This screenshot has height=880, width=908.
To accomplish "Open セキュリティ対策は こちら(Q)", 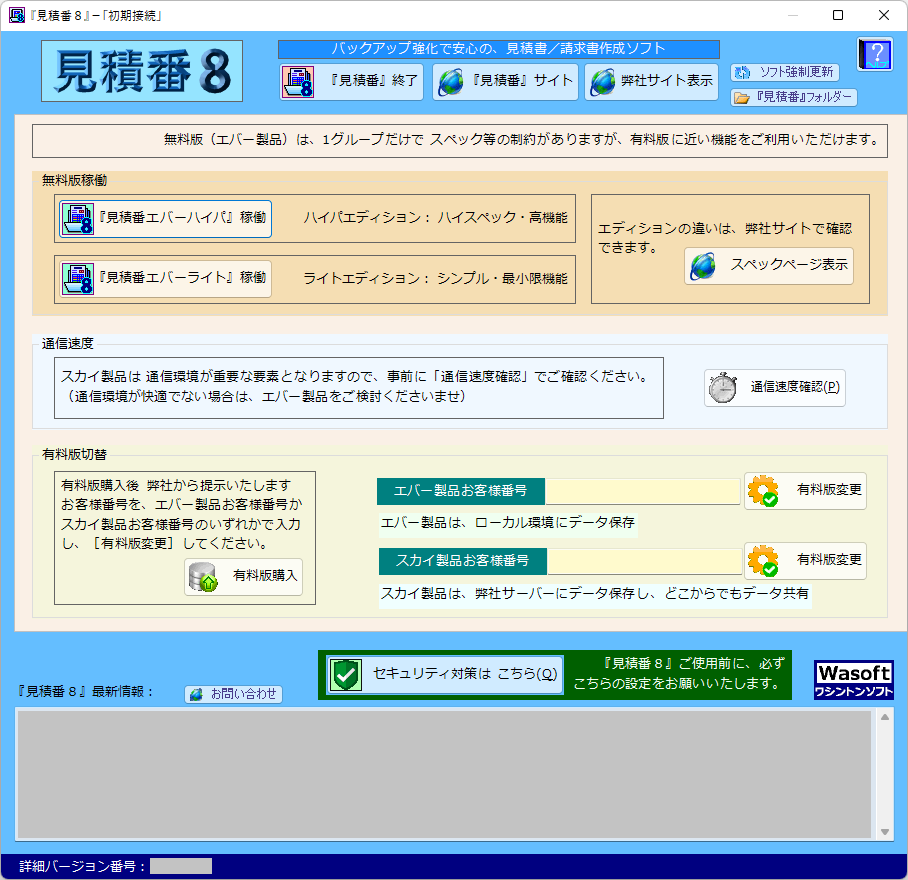I will point(445,674).
